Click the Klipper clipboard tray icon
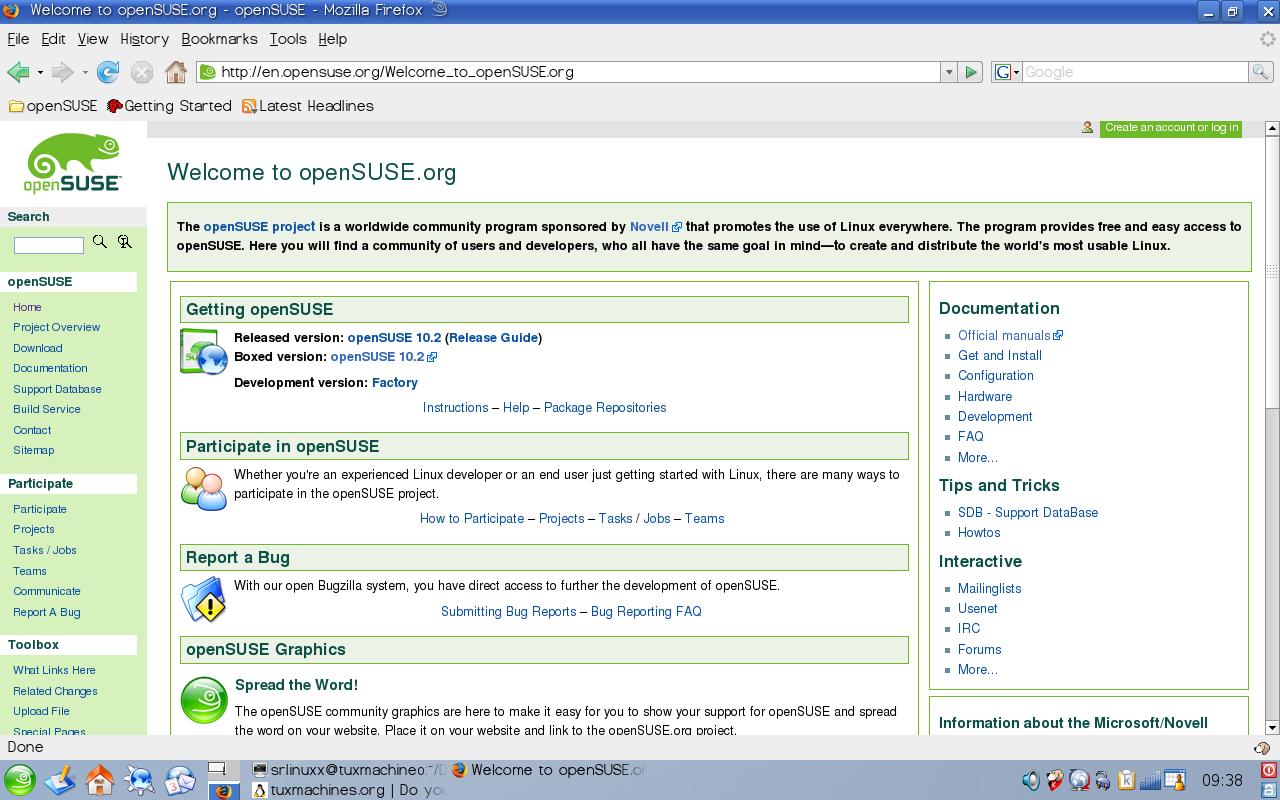Image resolution: width=1280 pixels, height=800 pixels. (1127, 780)
